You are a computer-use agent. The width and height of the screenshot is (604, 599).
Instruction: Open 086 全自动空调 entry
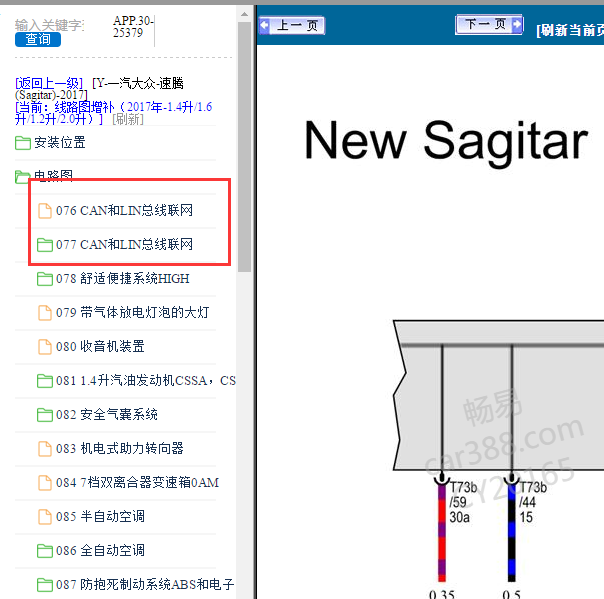click(100, 550)
